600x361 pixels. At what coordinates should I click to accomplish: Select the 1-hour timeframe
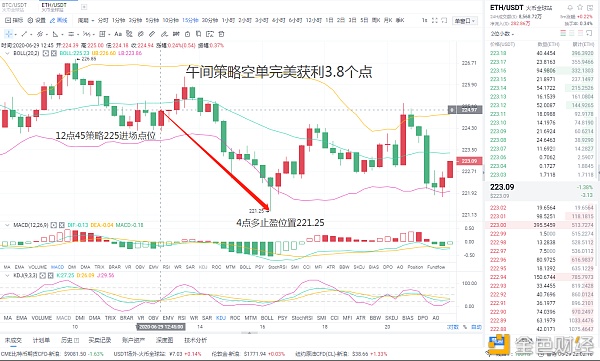pos(228,20)
